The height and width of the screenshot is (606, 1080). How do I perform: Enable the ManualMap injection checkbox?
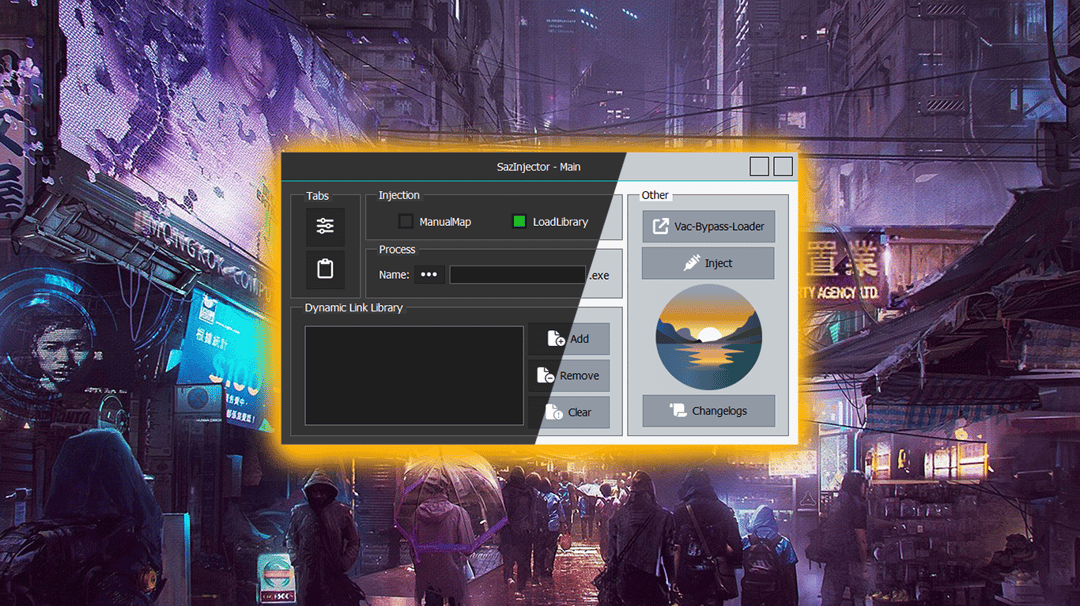click(x=406, y=221)
